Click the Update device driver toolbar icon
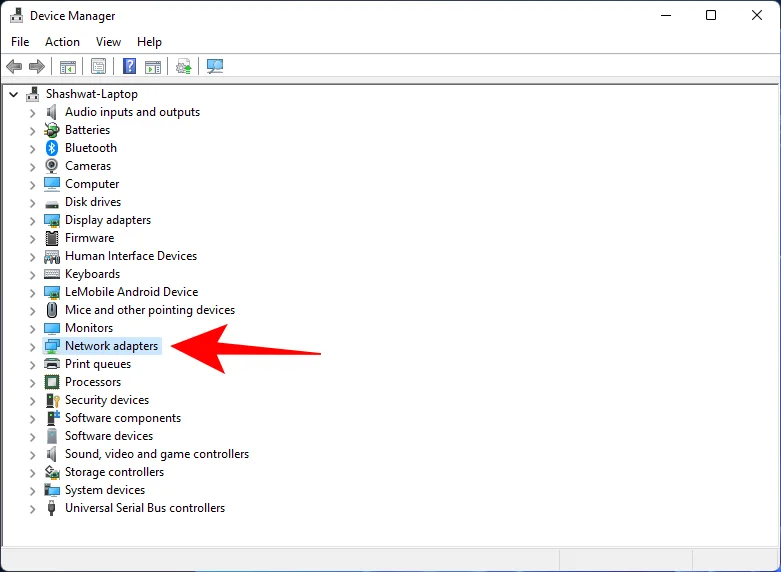781x572 pixels. point(184,66)
